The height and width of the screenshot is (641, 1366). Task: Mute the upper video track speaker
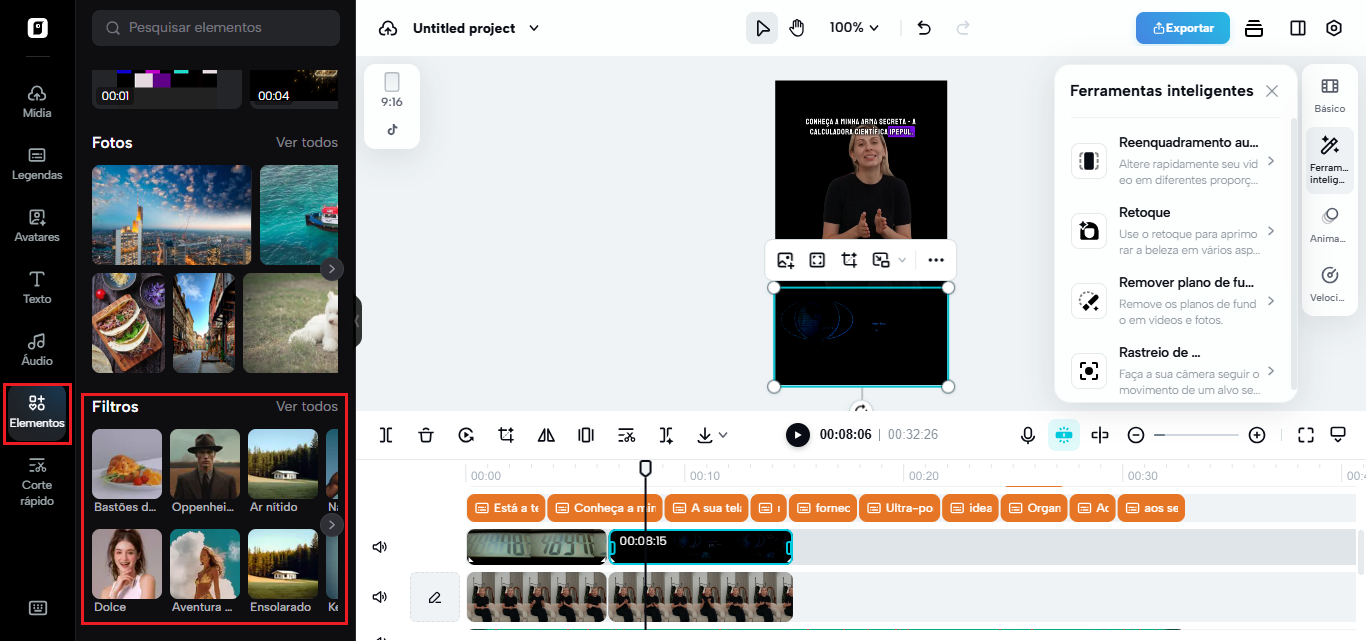click(x=380, y=547)
